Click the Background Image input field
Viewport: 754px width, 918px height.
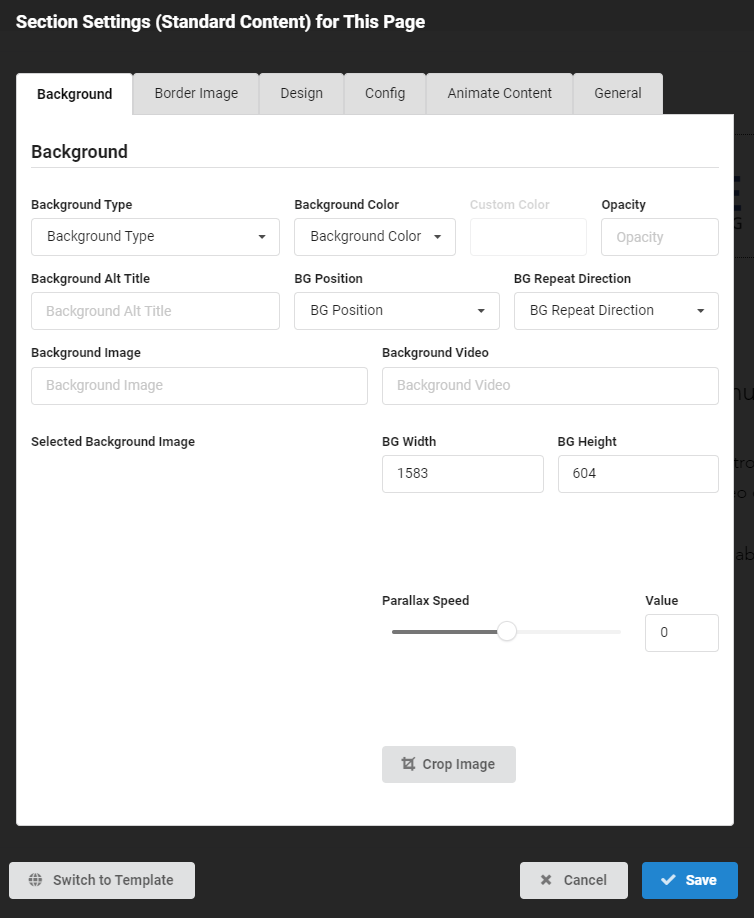click(x=199, y=386)
